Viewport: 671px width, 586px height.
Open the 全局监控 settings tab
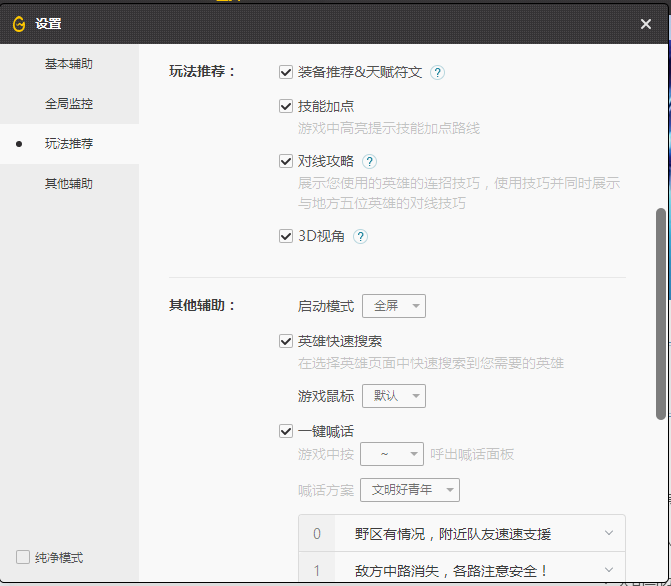click(x=69, y=104)
